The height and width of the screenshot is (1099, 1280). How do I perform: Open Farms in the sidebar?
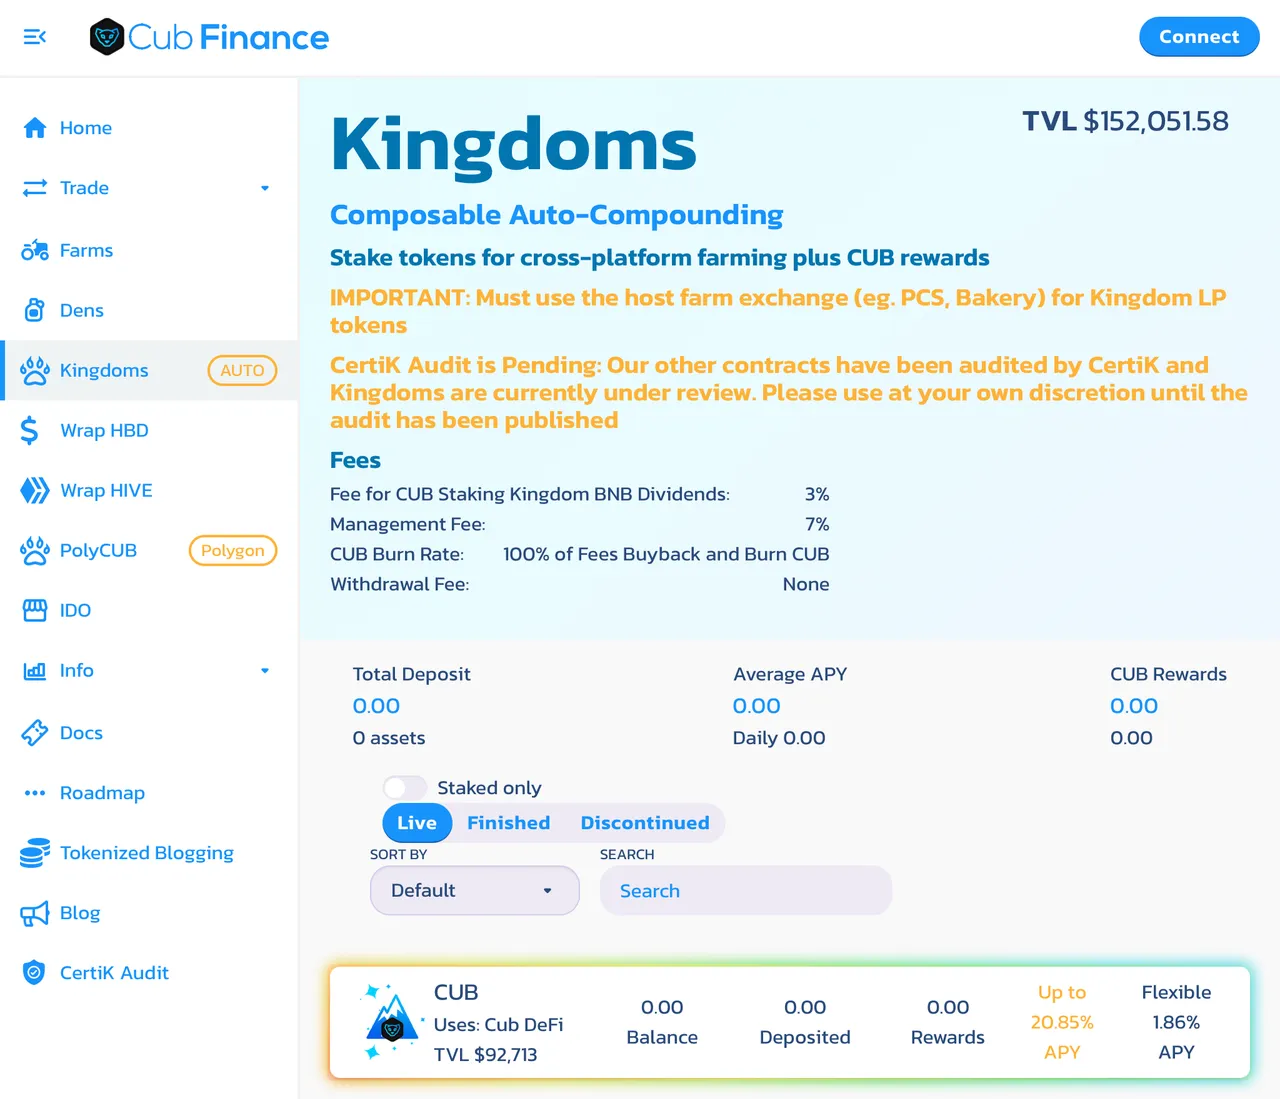(86, 250)
